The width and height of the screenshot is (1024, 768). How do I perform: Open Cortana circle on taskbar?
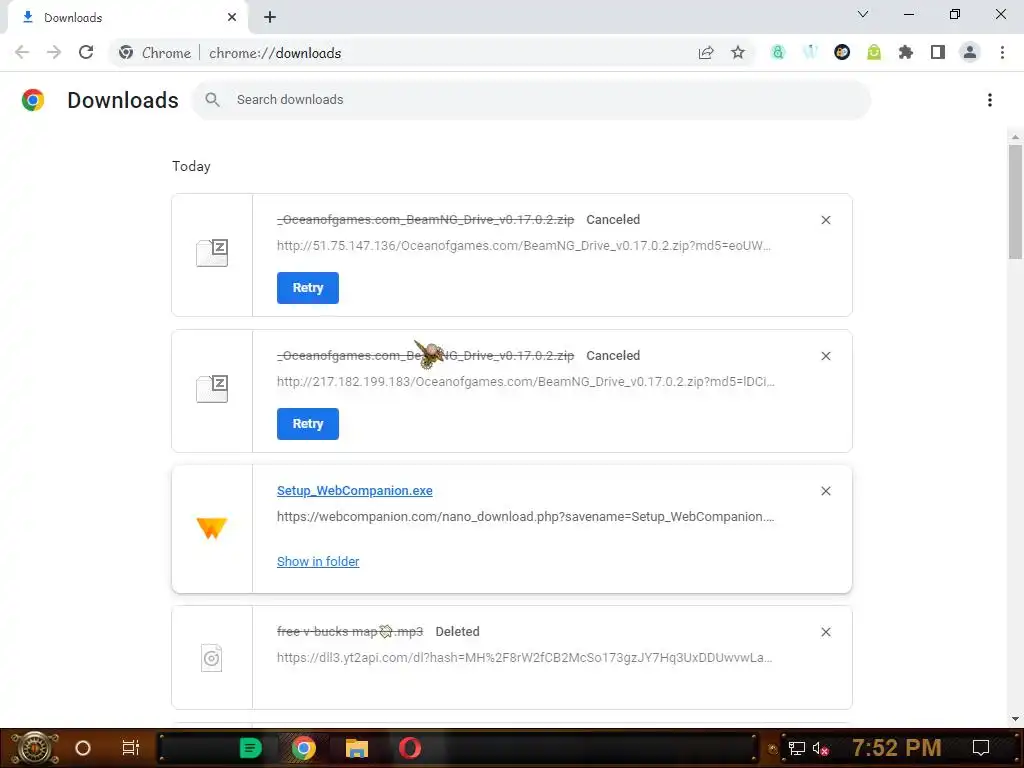tap(83, 748)
